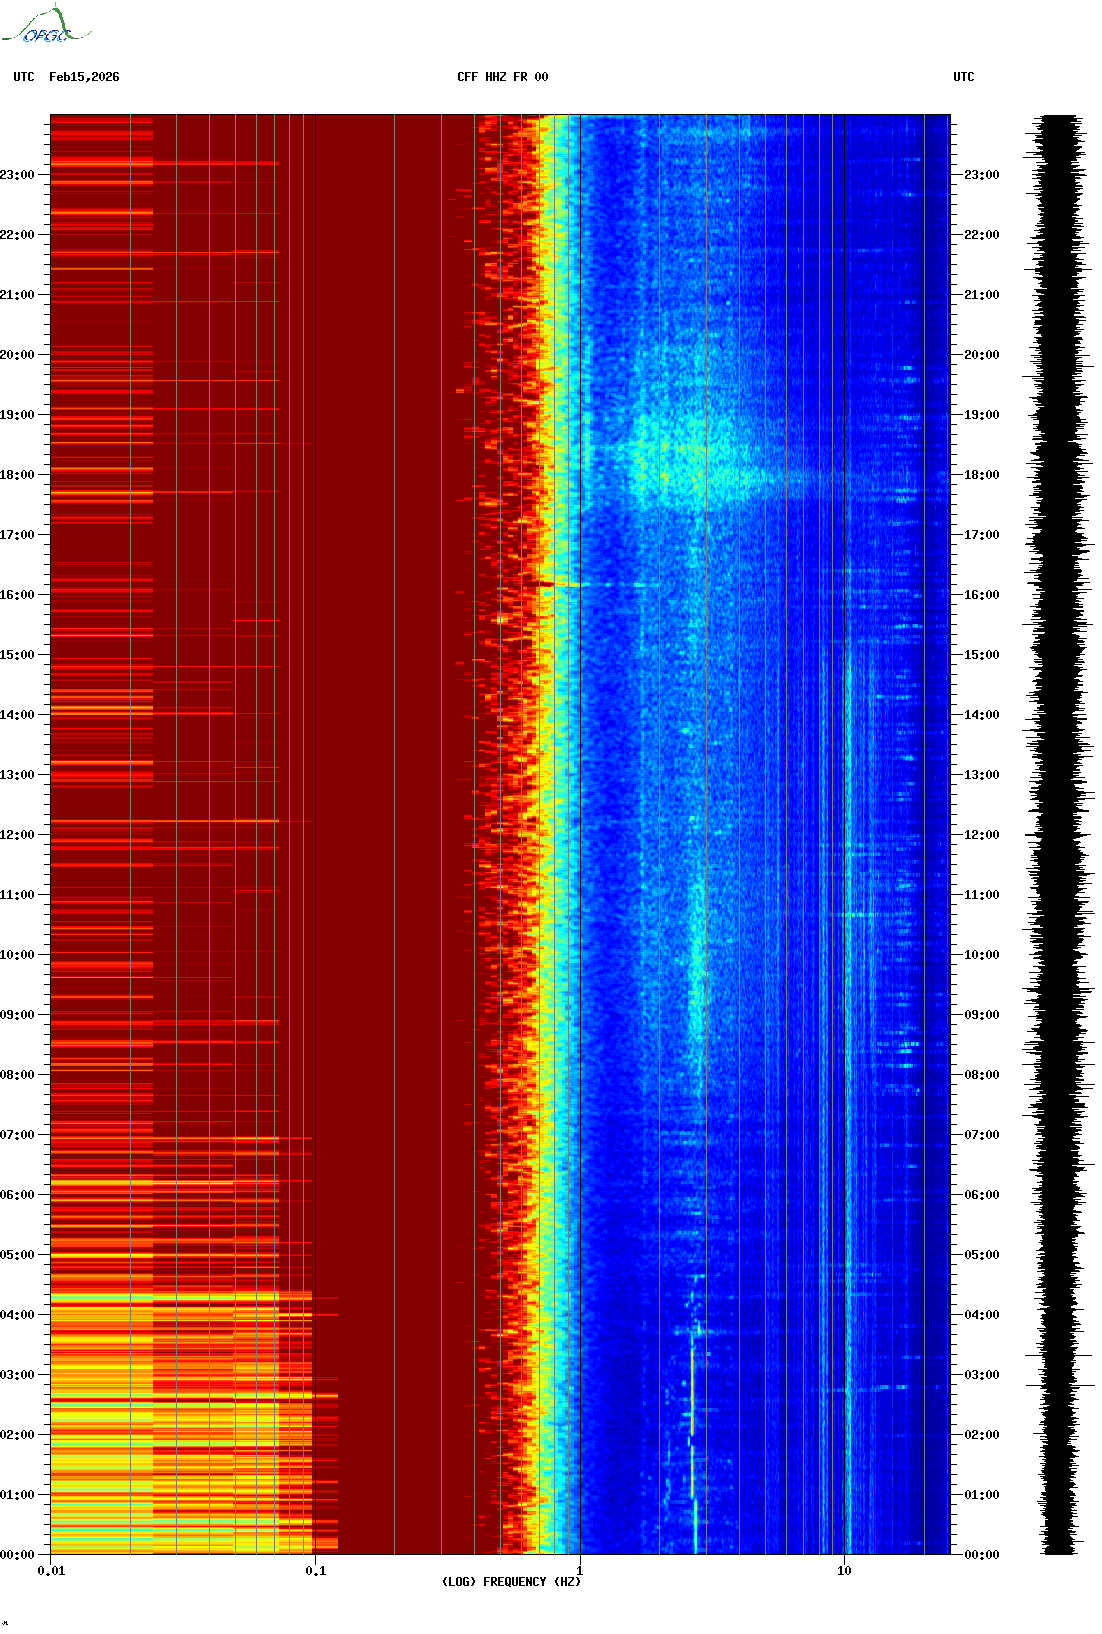Select '14:00' on the right time axis
Image resolution: width=1102 pixels, height=1634 pixels.
point(981,715)
